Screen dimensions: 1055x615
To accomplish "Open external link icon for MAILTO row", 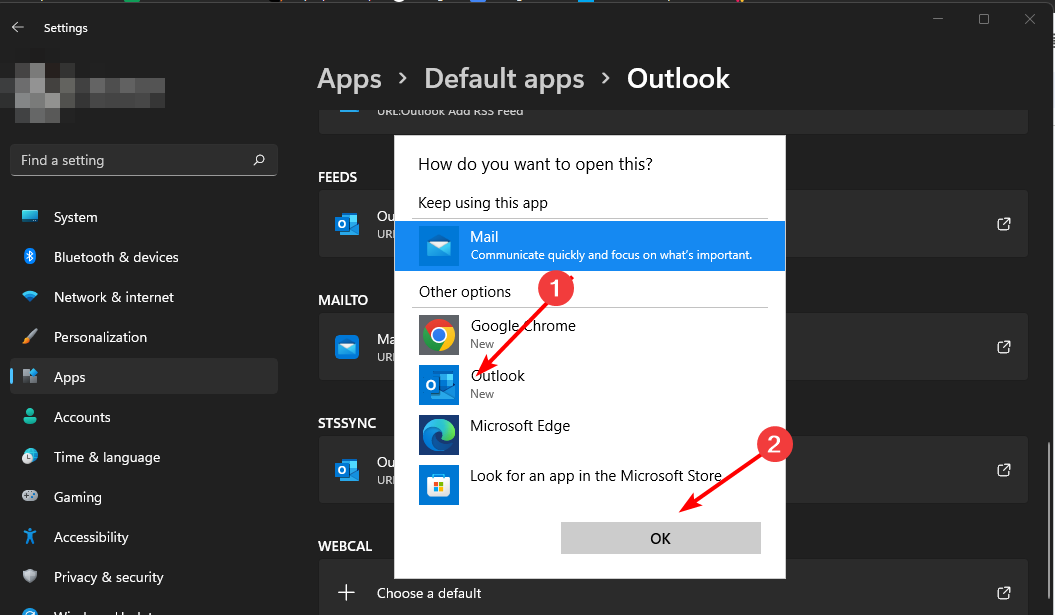I will [1003, 347].
